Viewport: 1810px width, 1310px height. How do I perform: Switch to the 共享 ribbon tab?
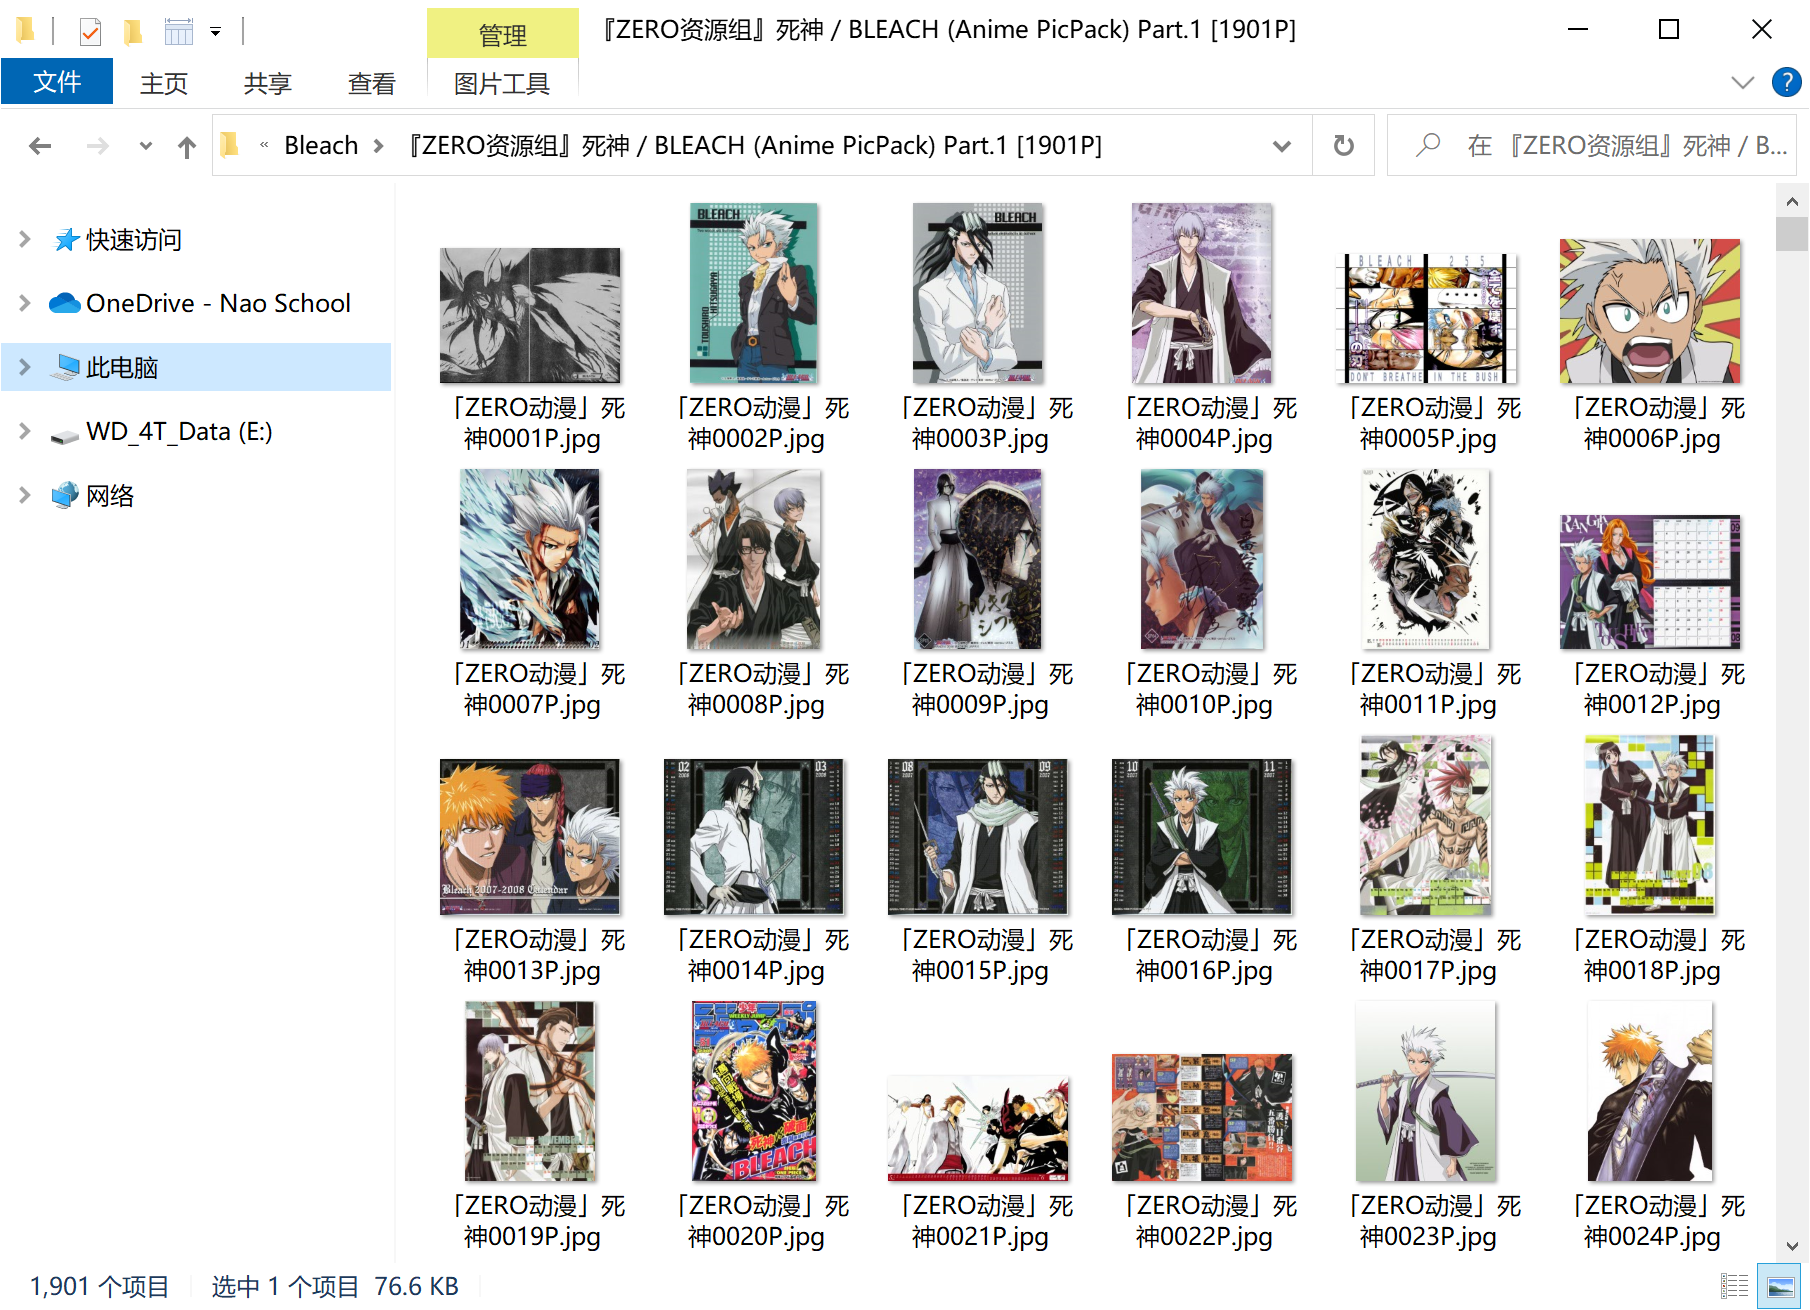tap(268, 83)
